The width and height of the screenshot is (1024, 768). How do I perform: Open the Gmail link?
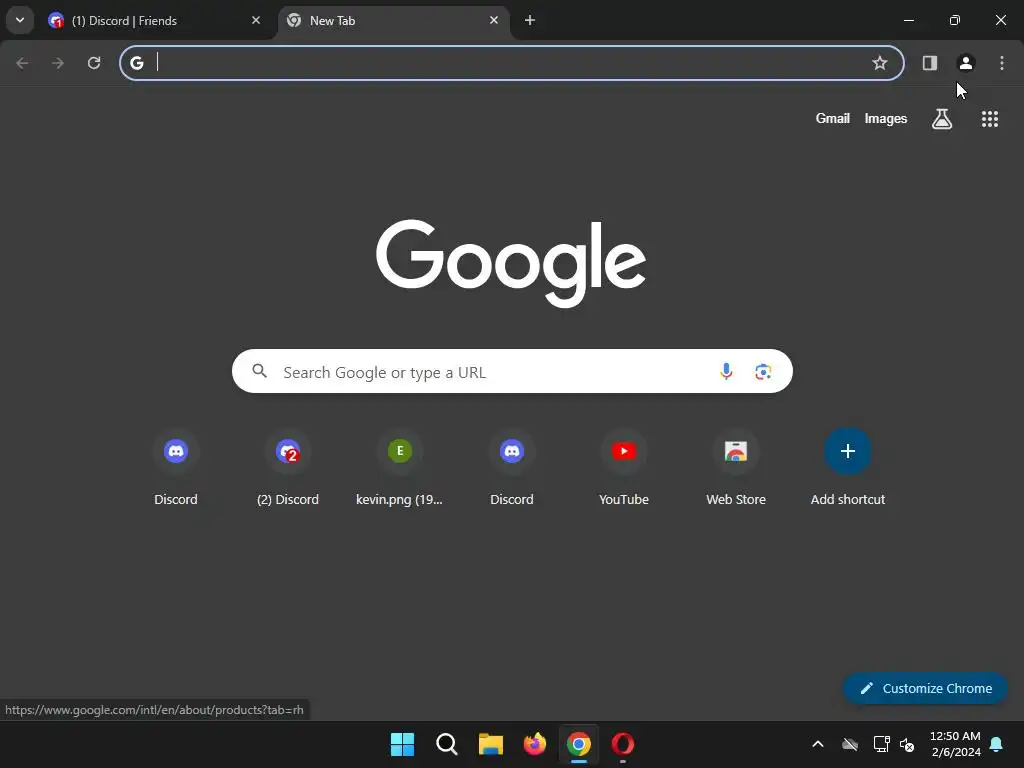click(832, 118)
